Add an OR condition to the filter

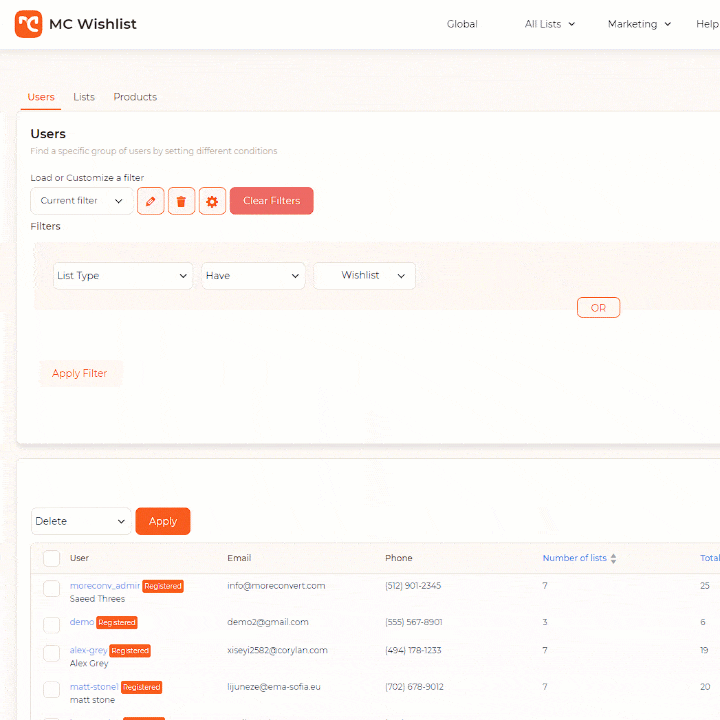coord(598,308)
